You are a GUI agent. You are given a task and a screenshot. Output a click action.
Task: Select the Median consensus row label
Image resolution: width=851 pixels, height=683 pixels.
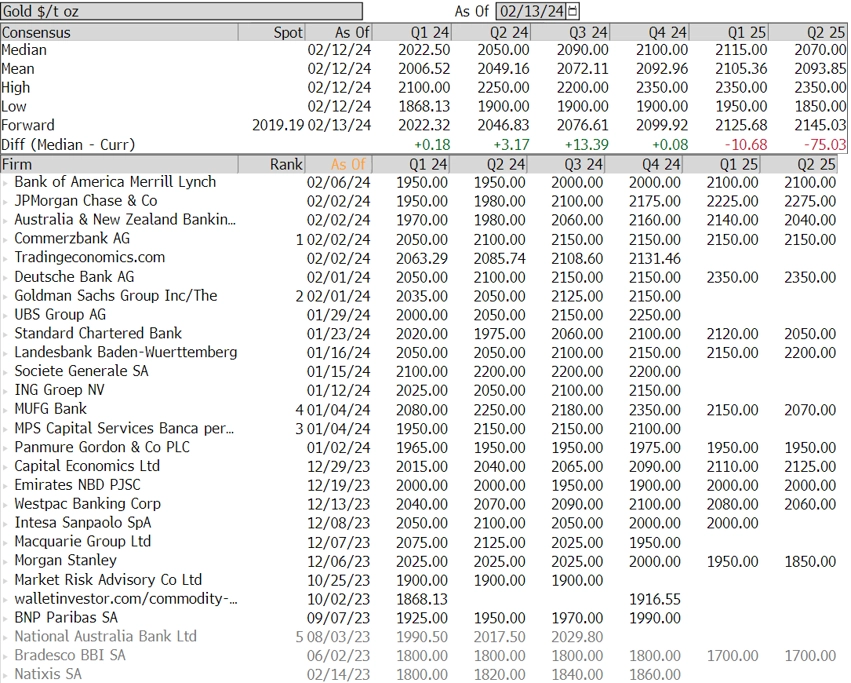click(x=24, y=50)
